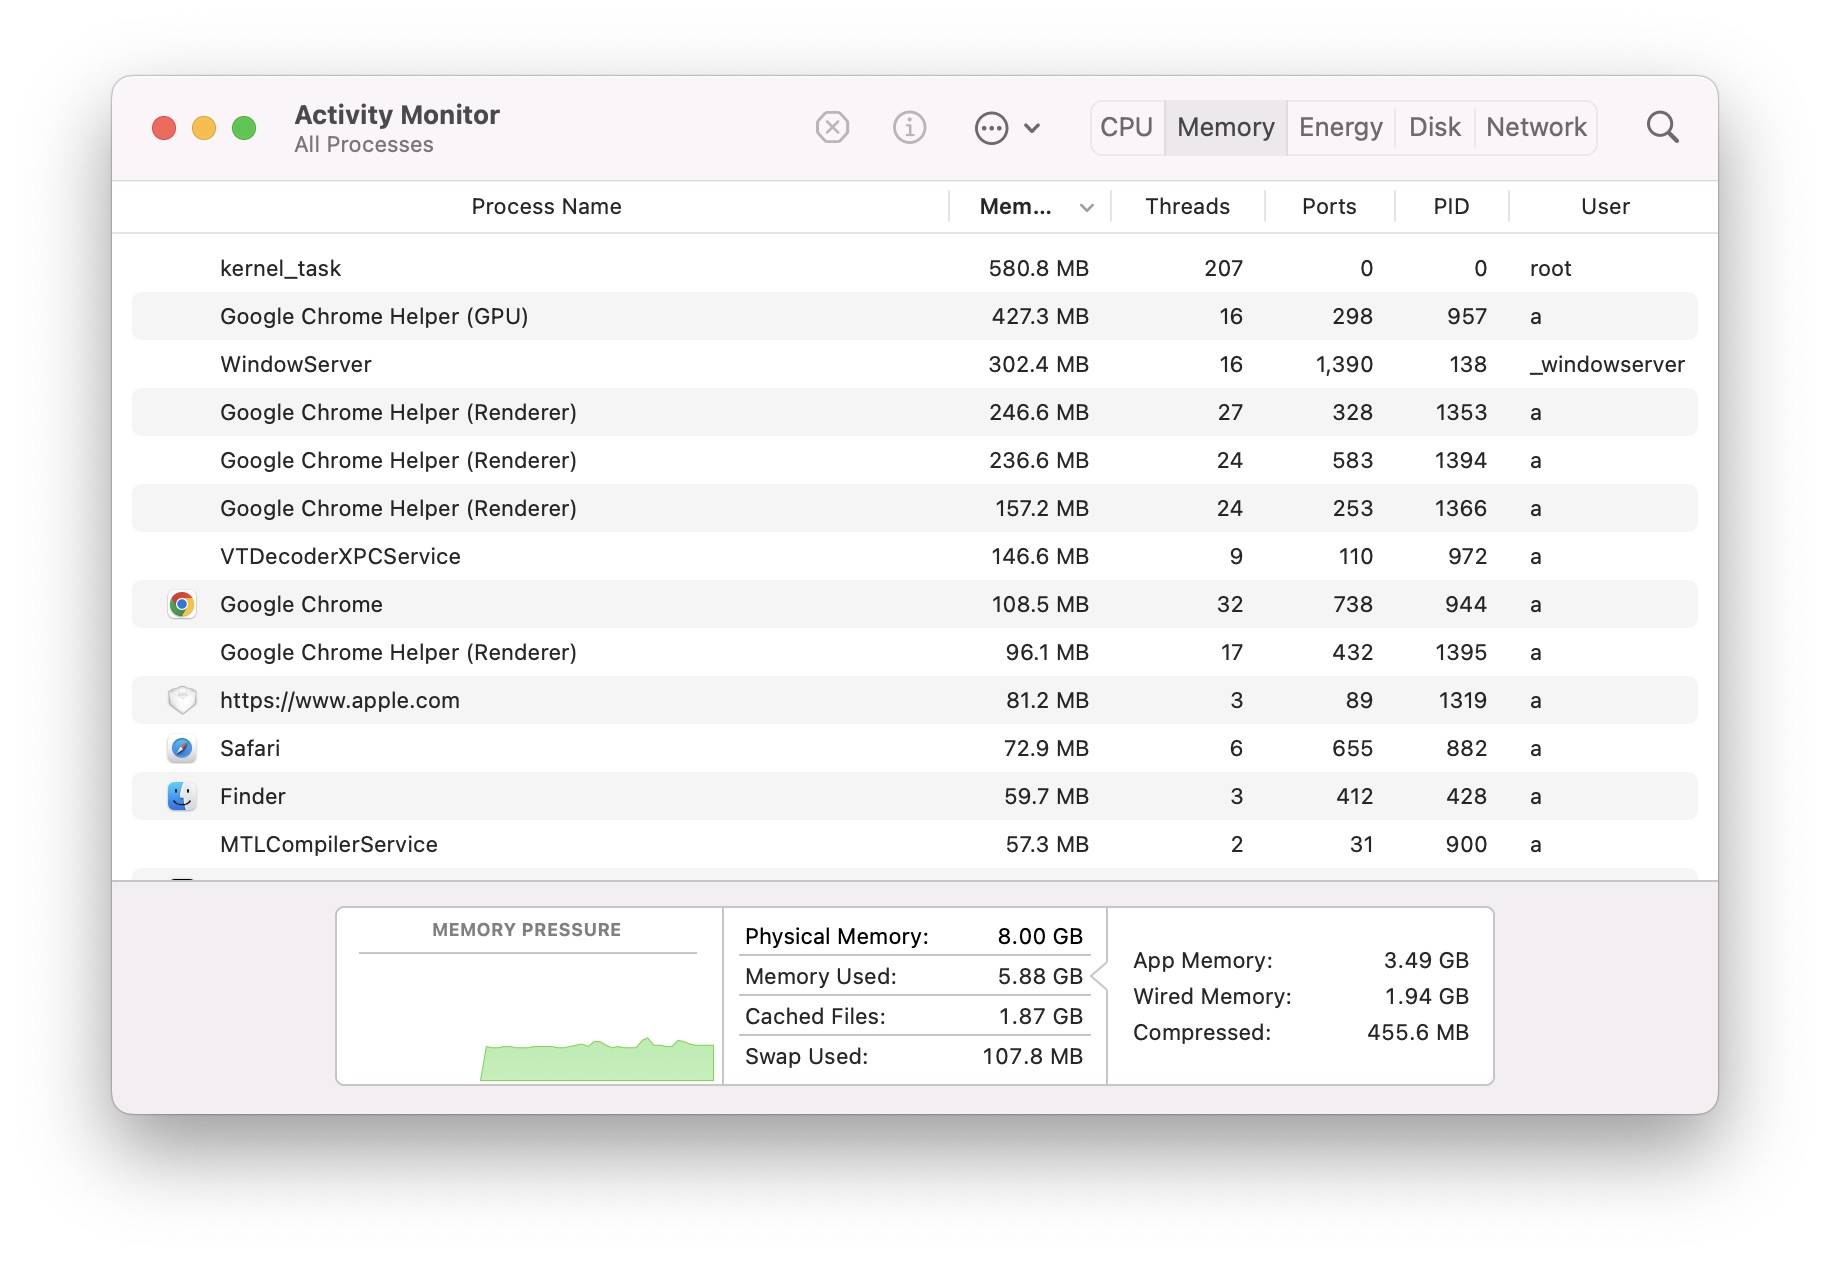Select the Google Chrome process name

coord(301,604)
